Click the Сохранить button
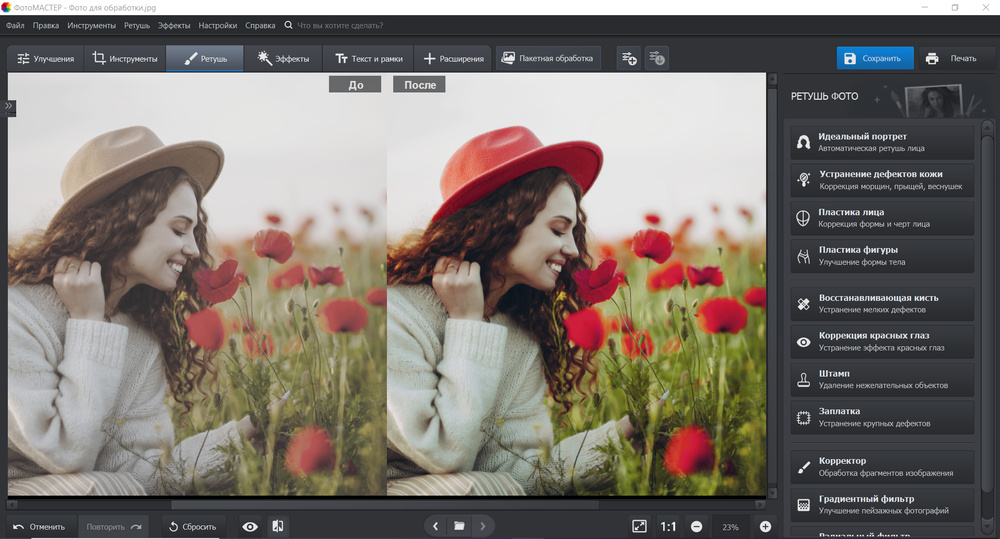The height and width of the screenshot is (539, 1000). [874, 59]
